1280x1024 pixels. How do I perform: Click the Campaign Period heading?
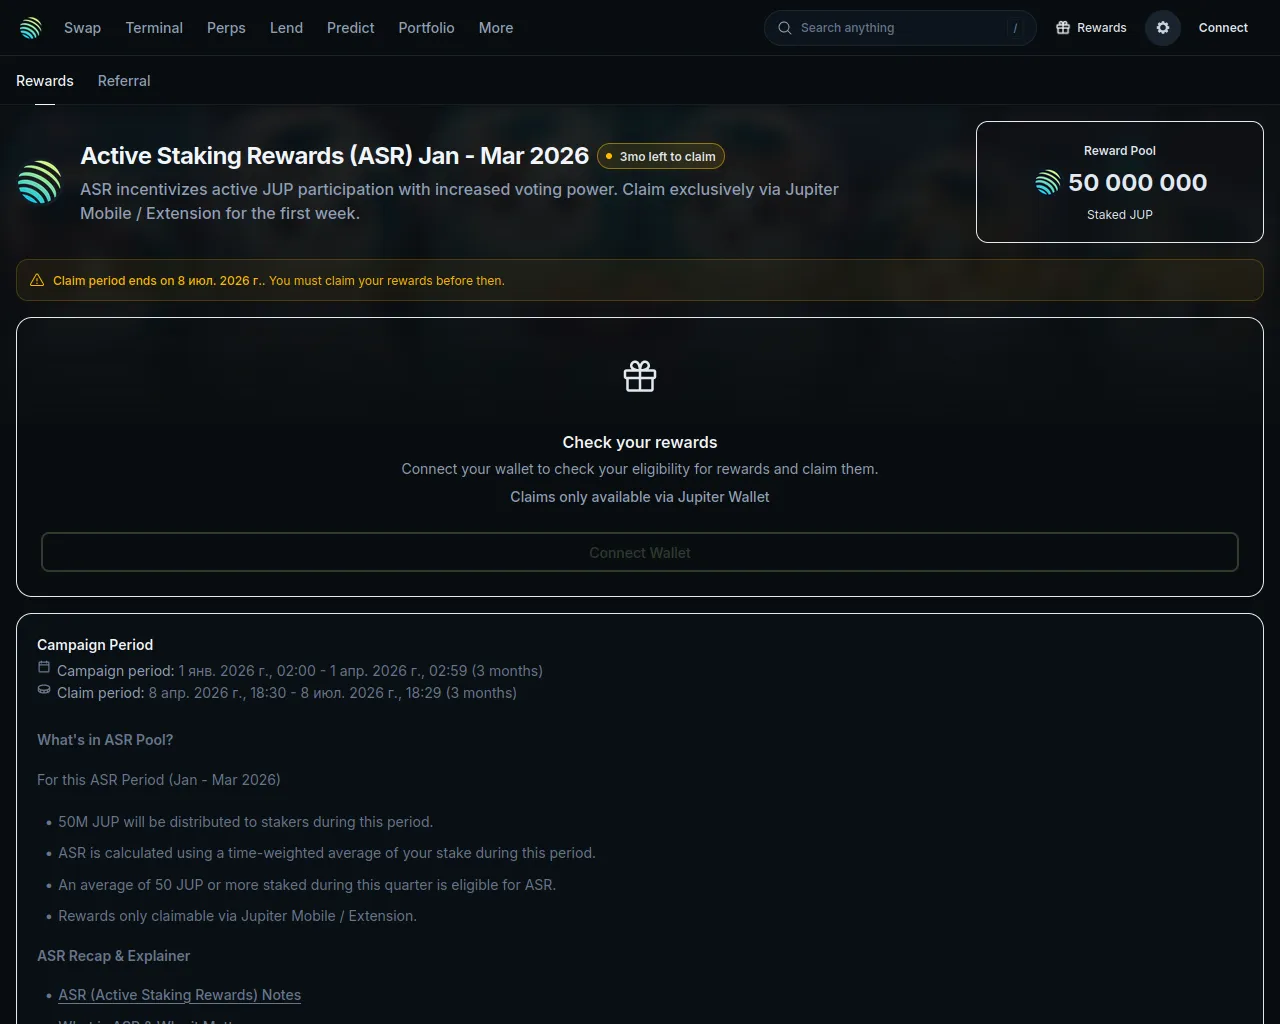pos(95,645)
